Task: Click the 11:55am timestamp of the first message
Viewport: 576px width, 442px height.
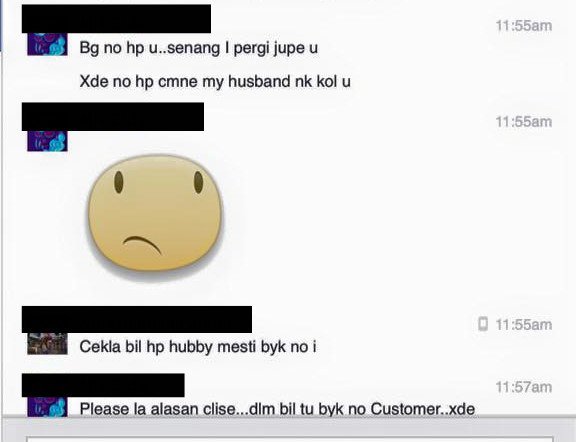Action: pos(523,26)
